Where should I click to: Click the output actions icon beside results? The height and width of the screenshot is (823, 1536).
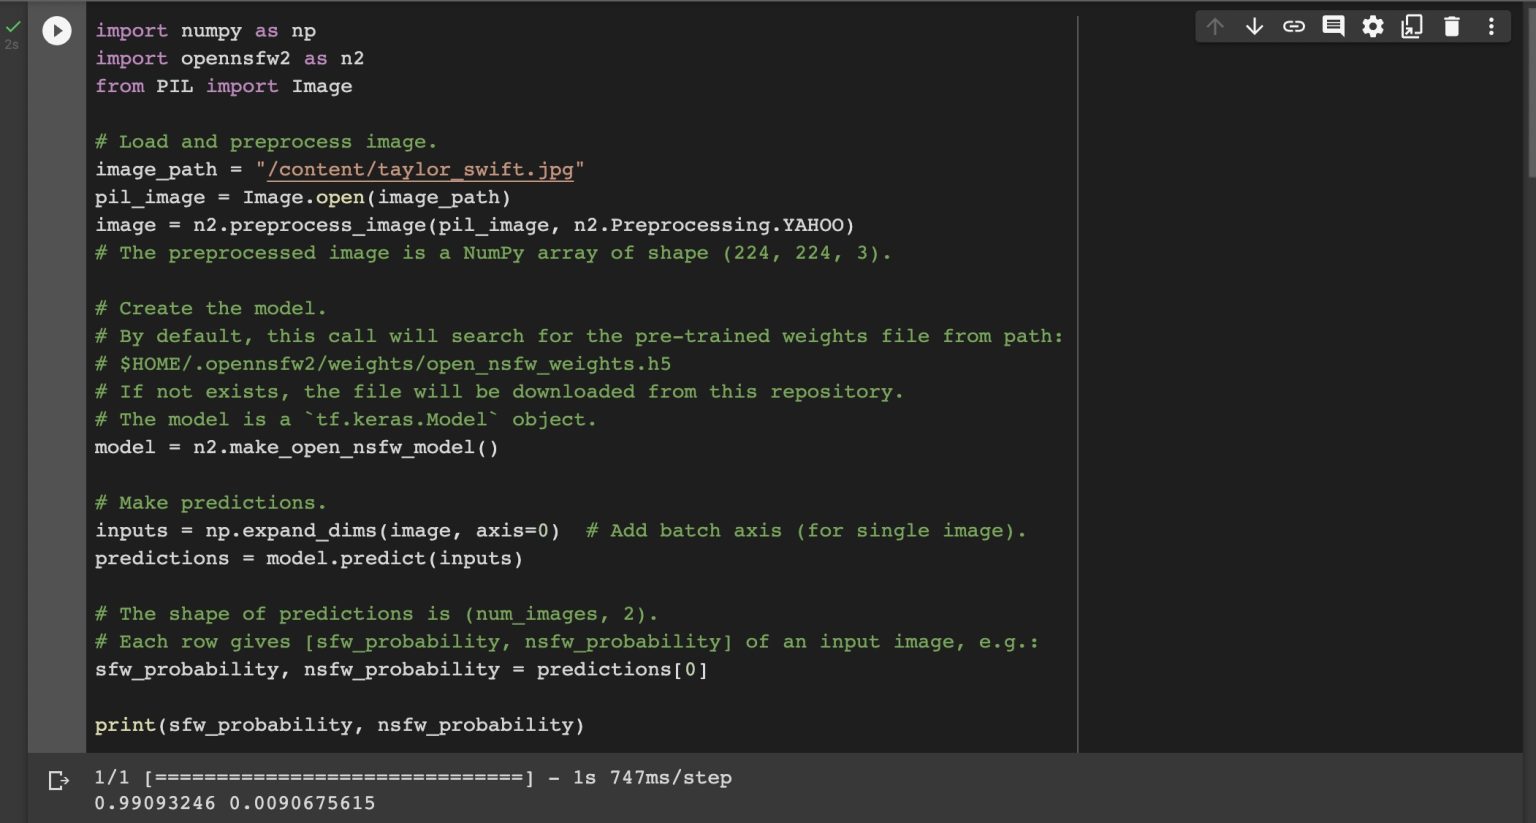pyautogui.click(x=59, y=780)
